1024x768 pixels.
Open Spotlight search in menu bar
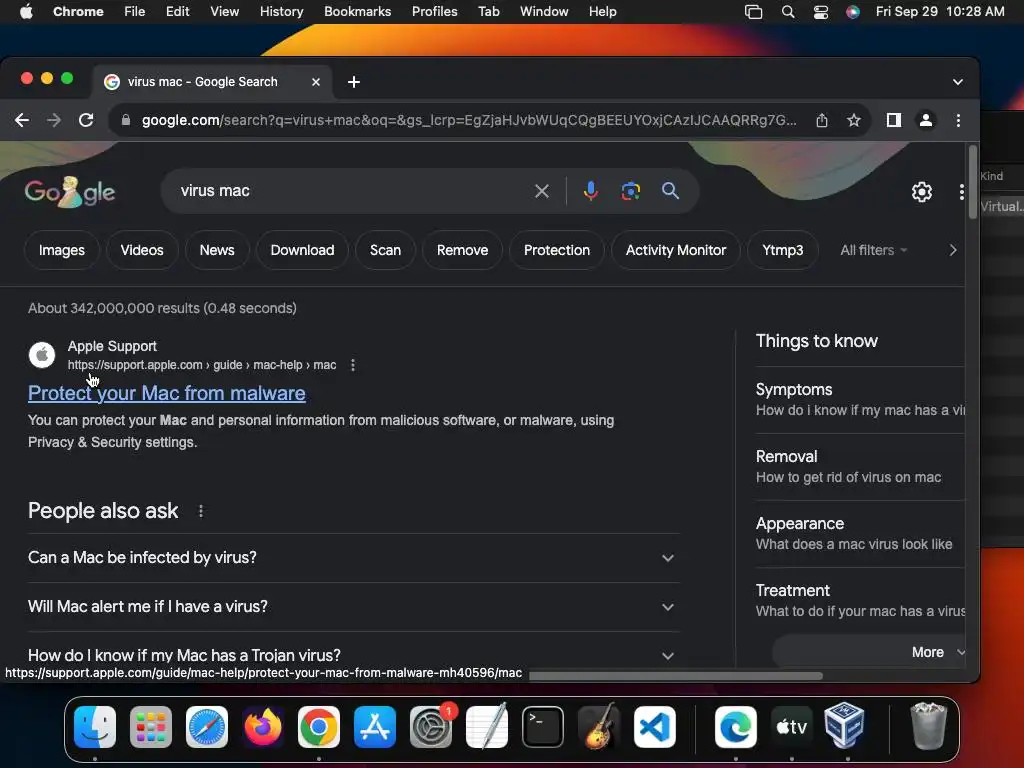[x=788, y=12]
